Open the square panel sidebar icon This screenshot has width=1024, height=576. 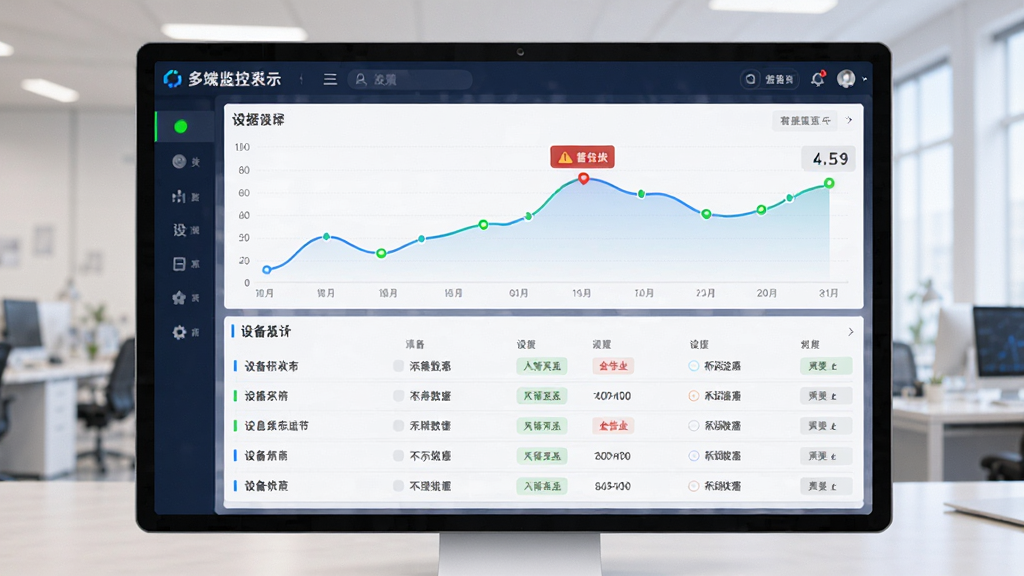click(x=179, y=264)
